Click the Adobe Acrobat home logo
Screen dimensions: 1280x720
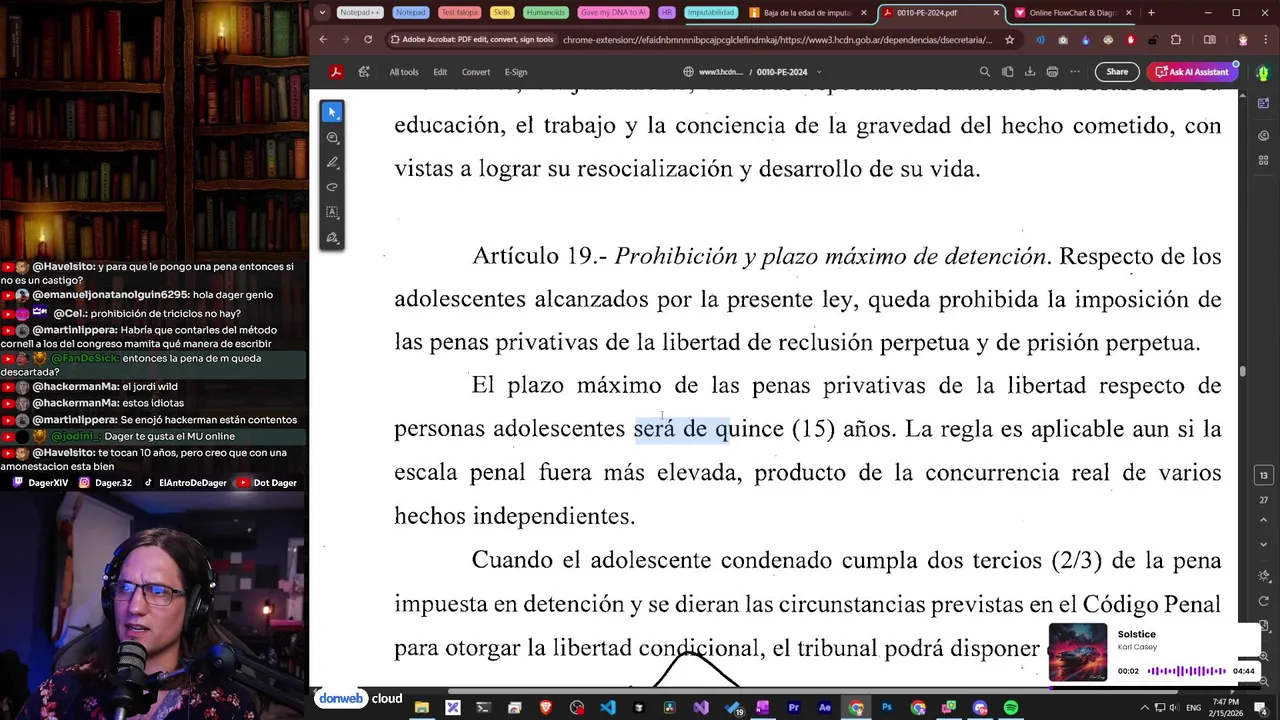336,72
